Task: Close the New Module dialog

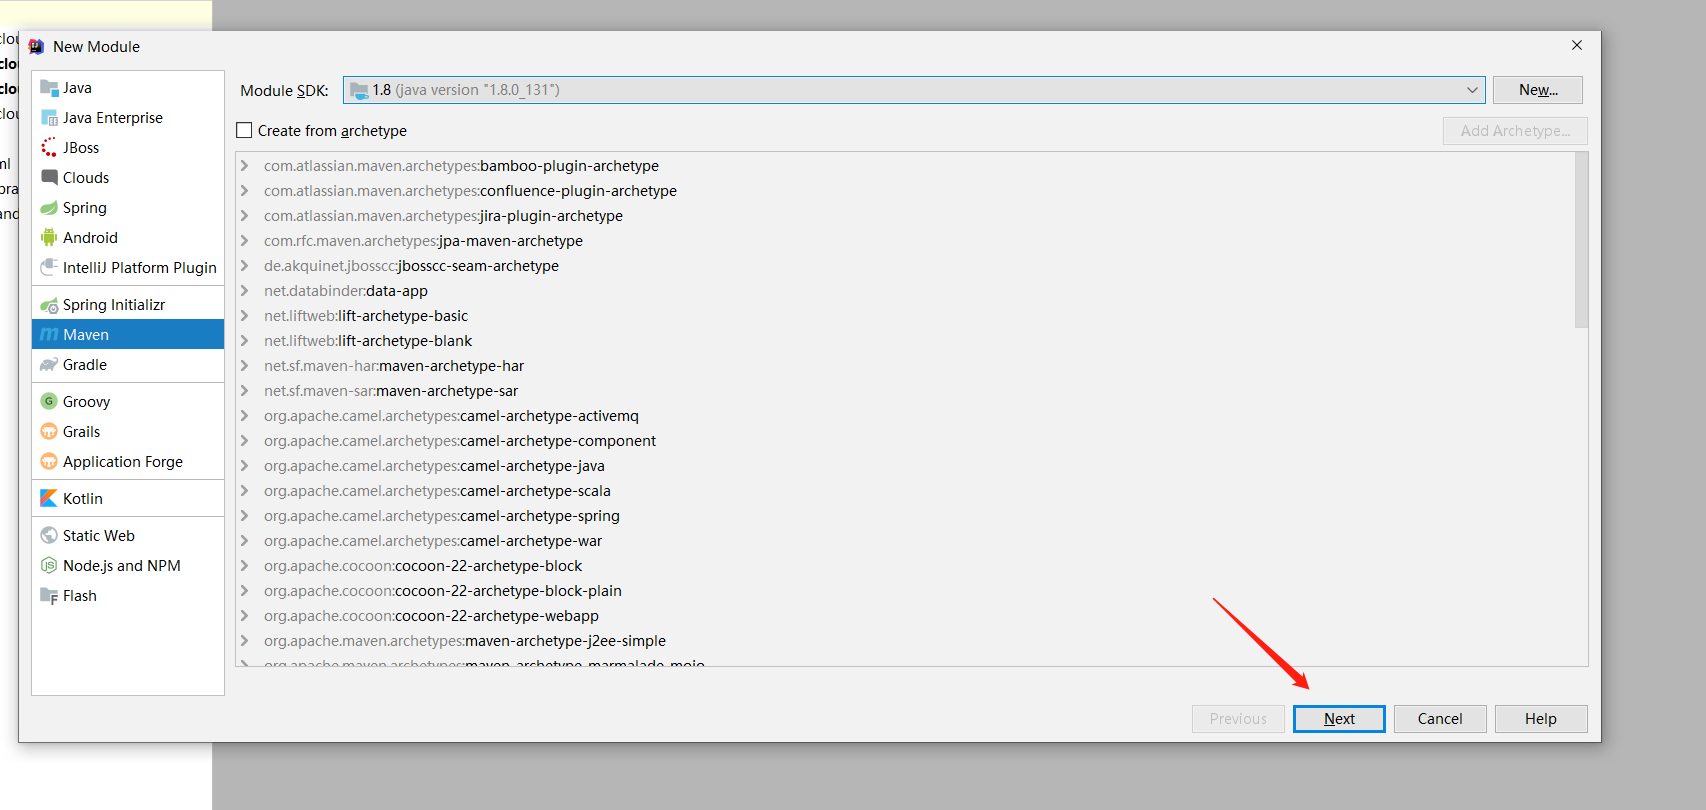Action: (1577, 46)
